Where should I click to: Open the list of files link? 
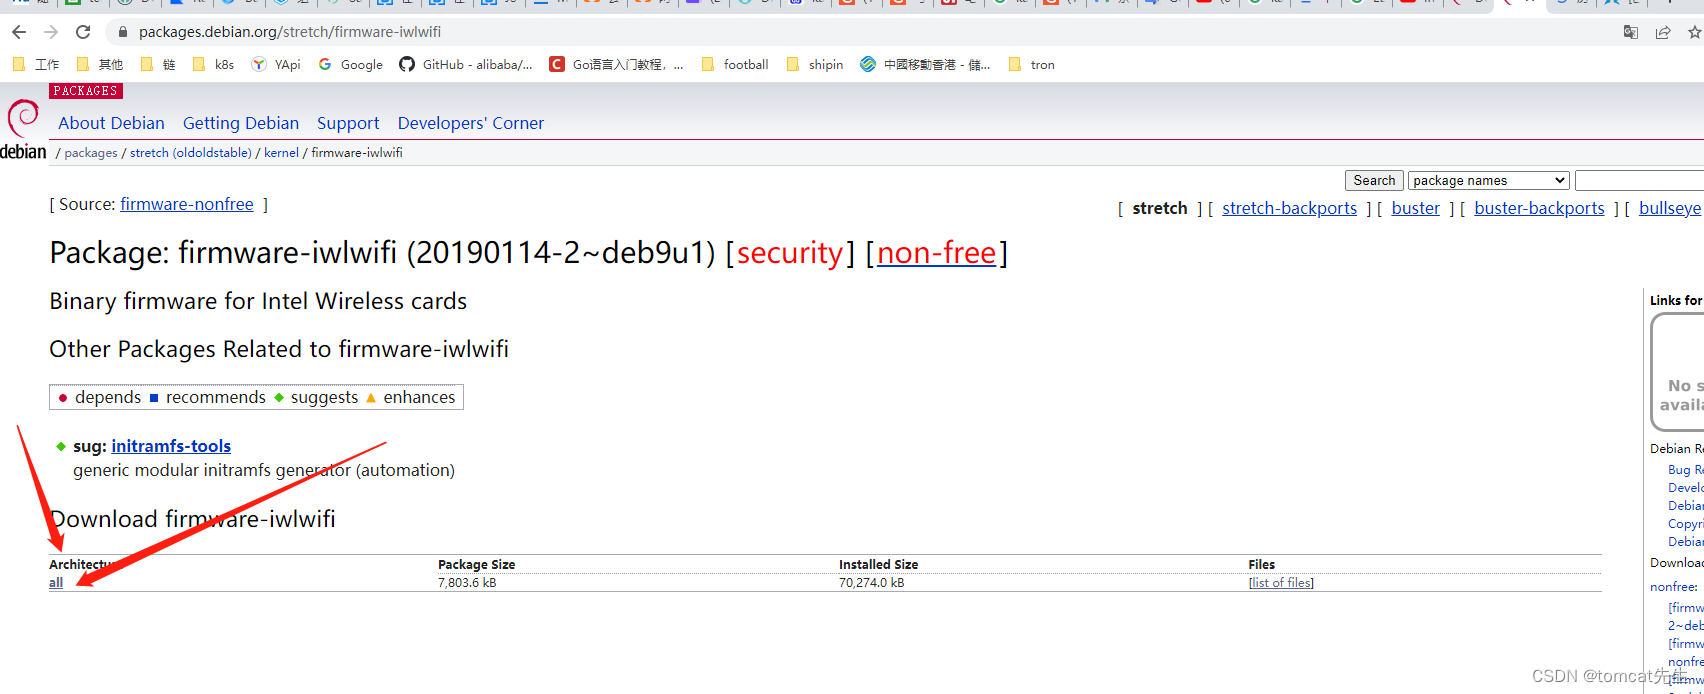point(1281,583)
